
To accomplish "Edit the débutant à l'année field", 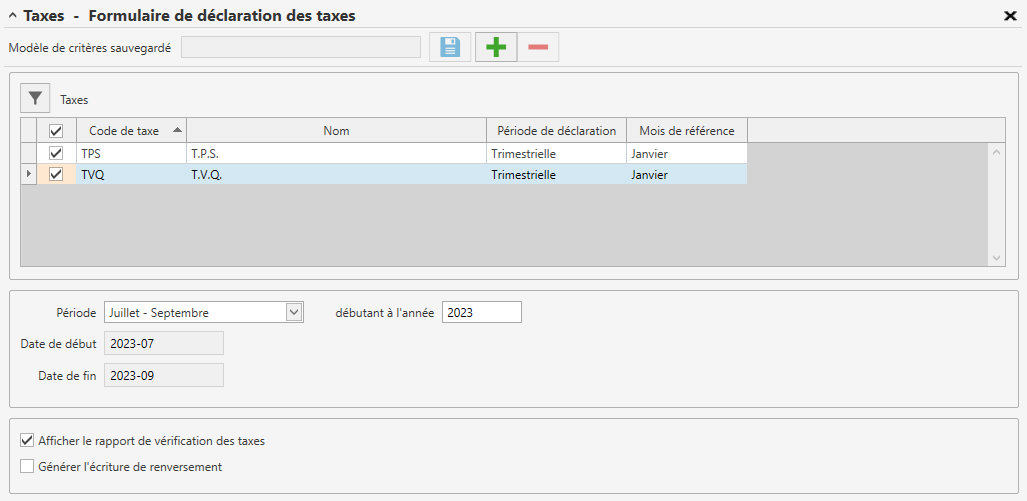I will click(x=482, y=312).
